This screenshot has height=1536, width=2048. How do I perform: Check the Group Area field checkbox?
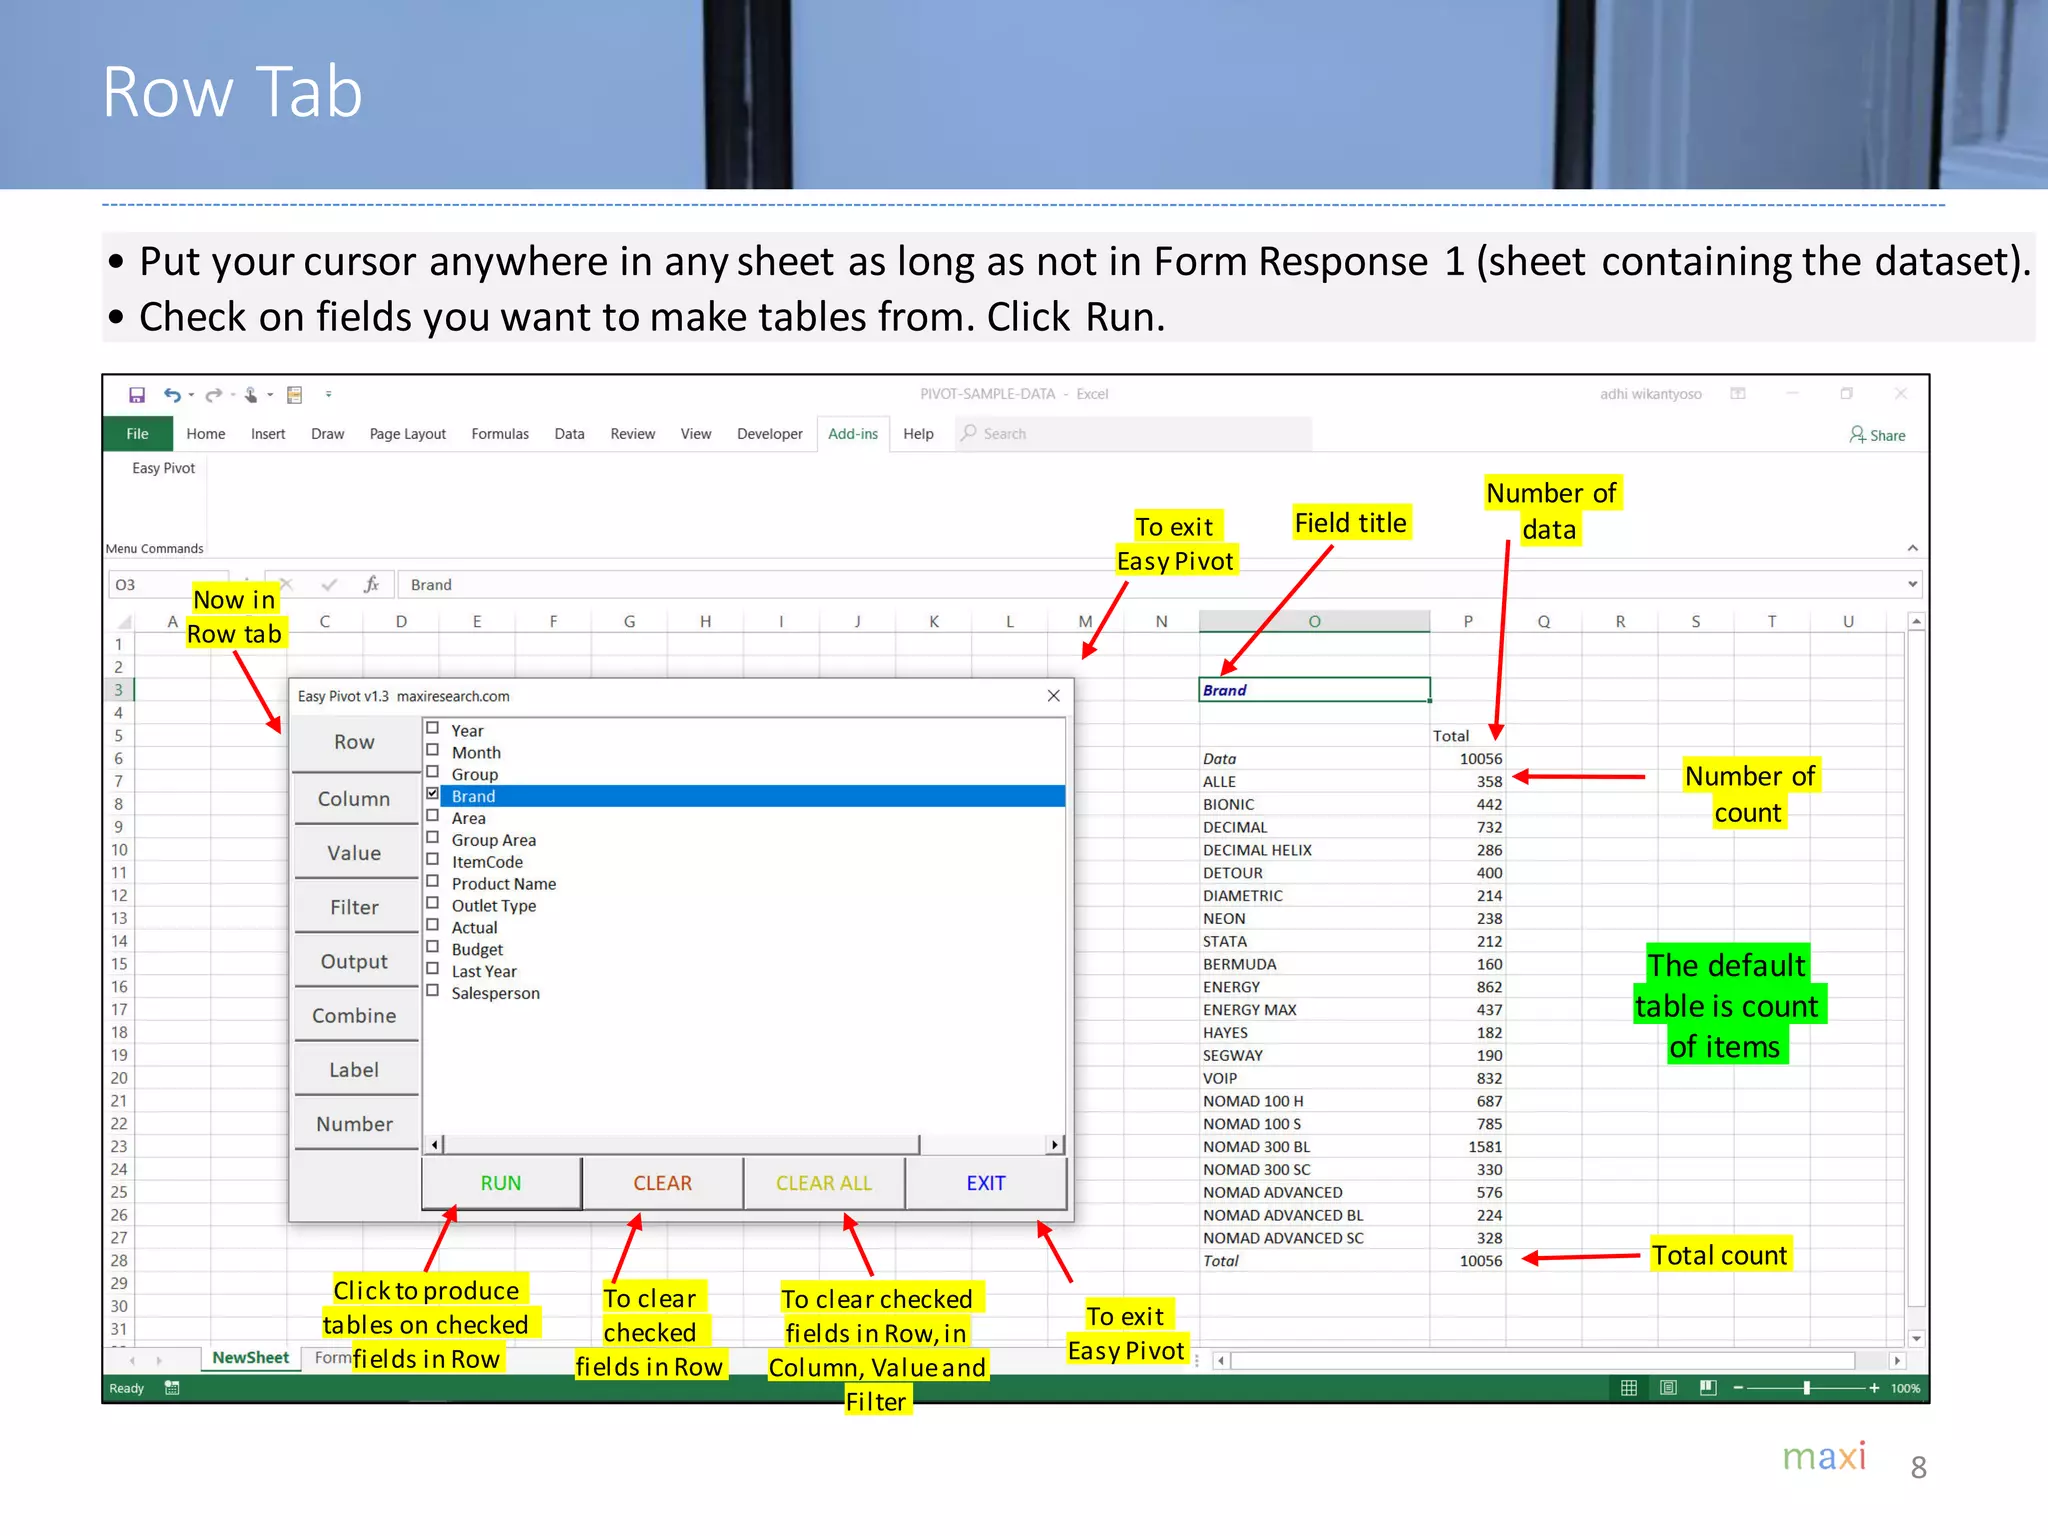433,839
